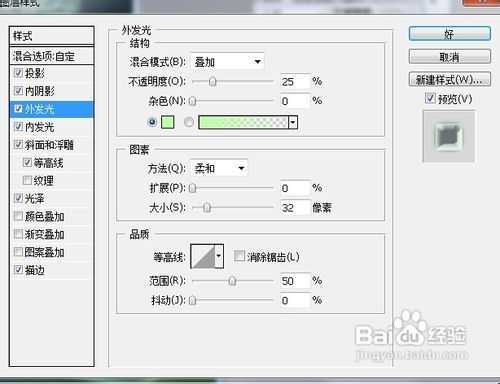Select the 光泽 satin row
Viewport: 500px width, 384px height.
point(52,198)
